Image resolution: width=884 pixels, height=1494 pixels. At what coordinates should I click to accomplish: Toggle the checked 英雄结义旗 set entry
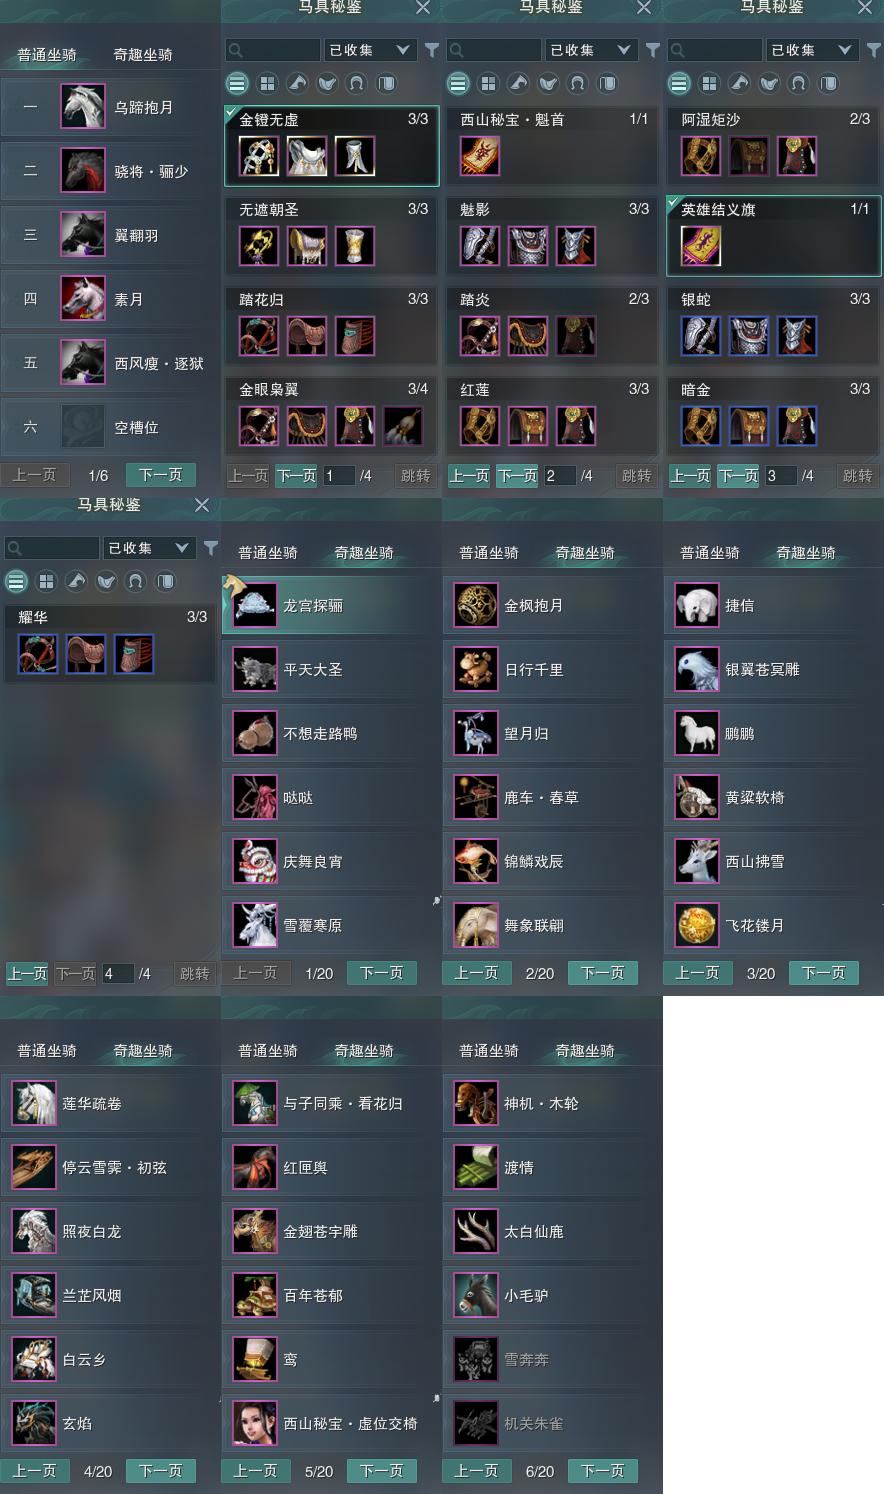click(773, 236)
